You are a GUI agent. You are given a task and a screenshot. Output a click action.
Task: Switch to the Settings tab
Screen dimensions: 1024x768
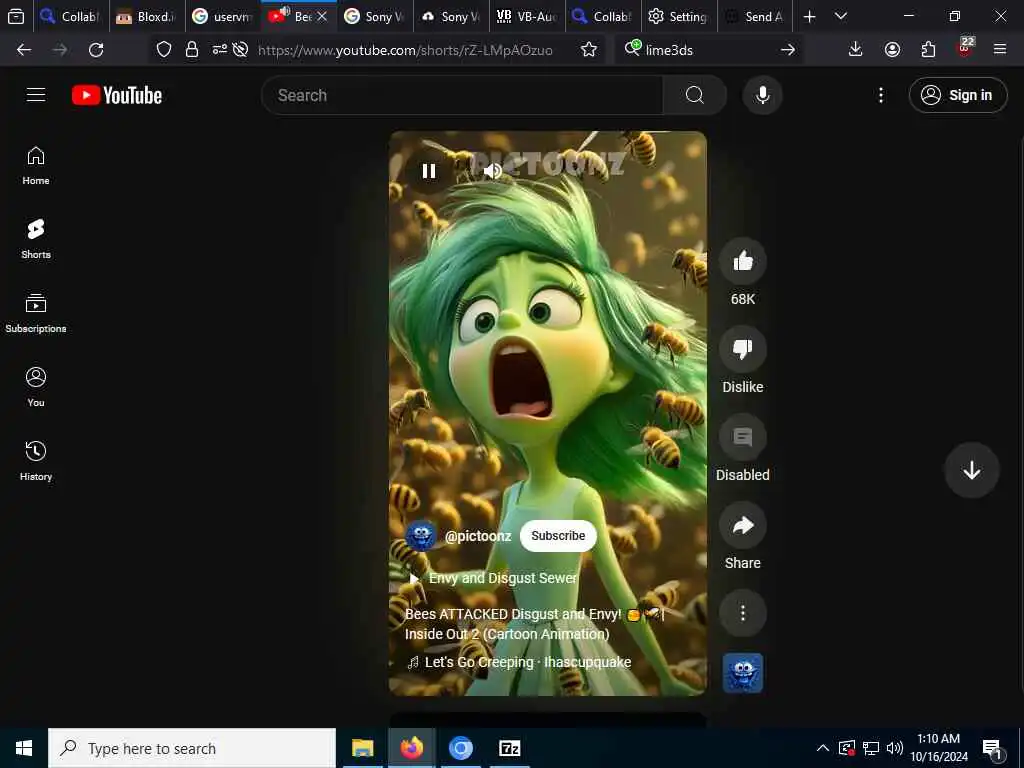click(x=679, y=16)
